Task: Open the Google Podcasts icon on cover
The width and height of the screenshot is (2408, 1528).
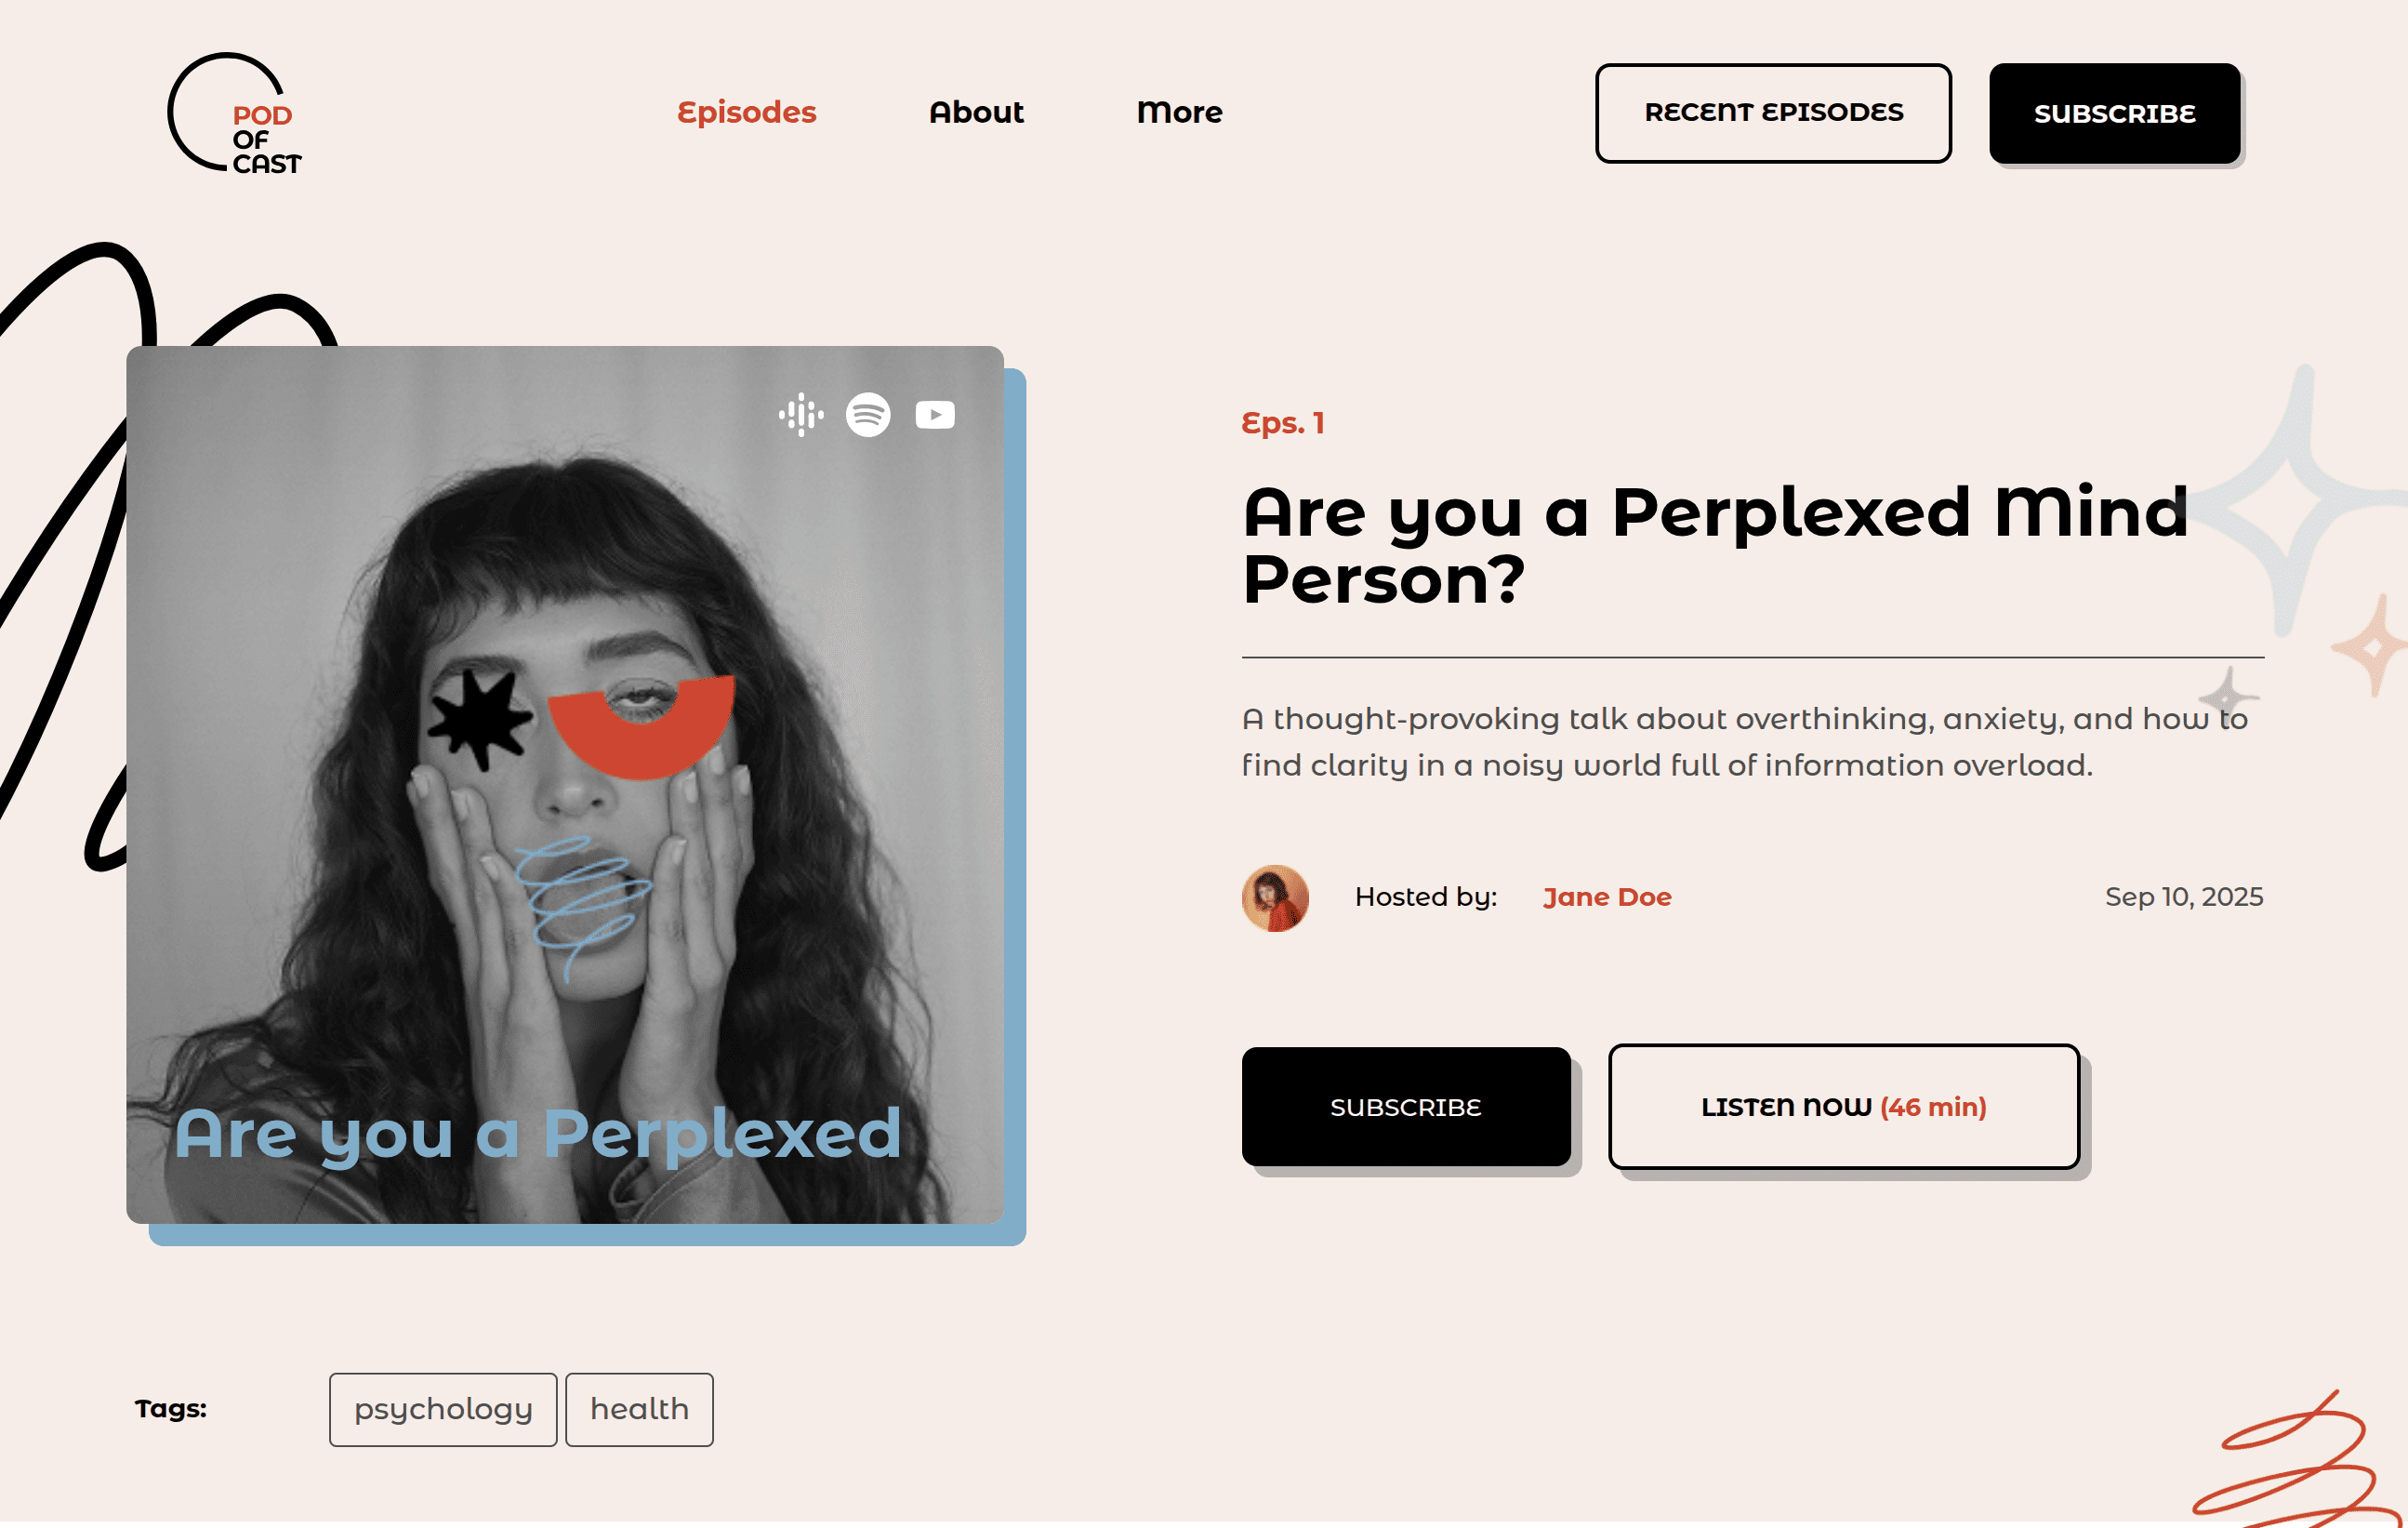Action: click(x=801, y=414)
